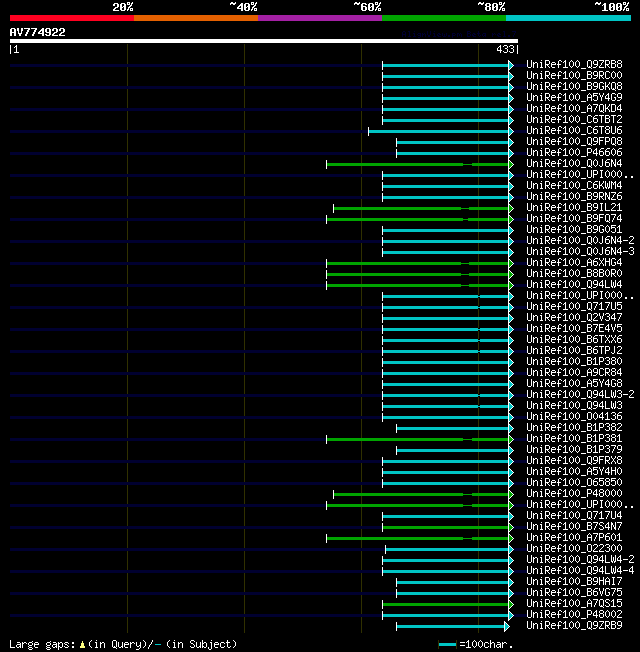Select the UniRef100_P48000 label
The image size is (640, 652).
tap(574, 494)
